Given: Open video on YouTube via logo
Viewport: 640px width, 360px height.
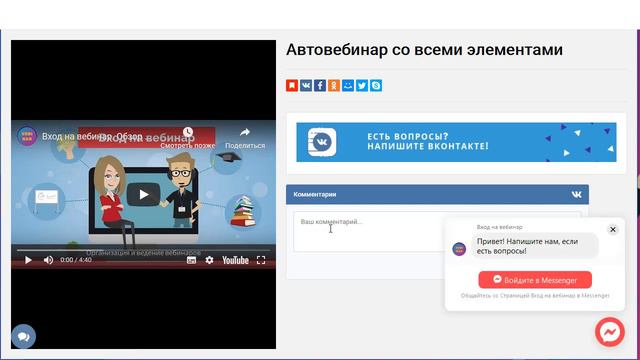Looking at the screenshot, I should pyautogui.click(x=235, y=260).
